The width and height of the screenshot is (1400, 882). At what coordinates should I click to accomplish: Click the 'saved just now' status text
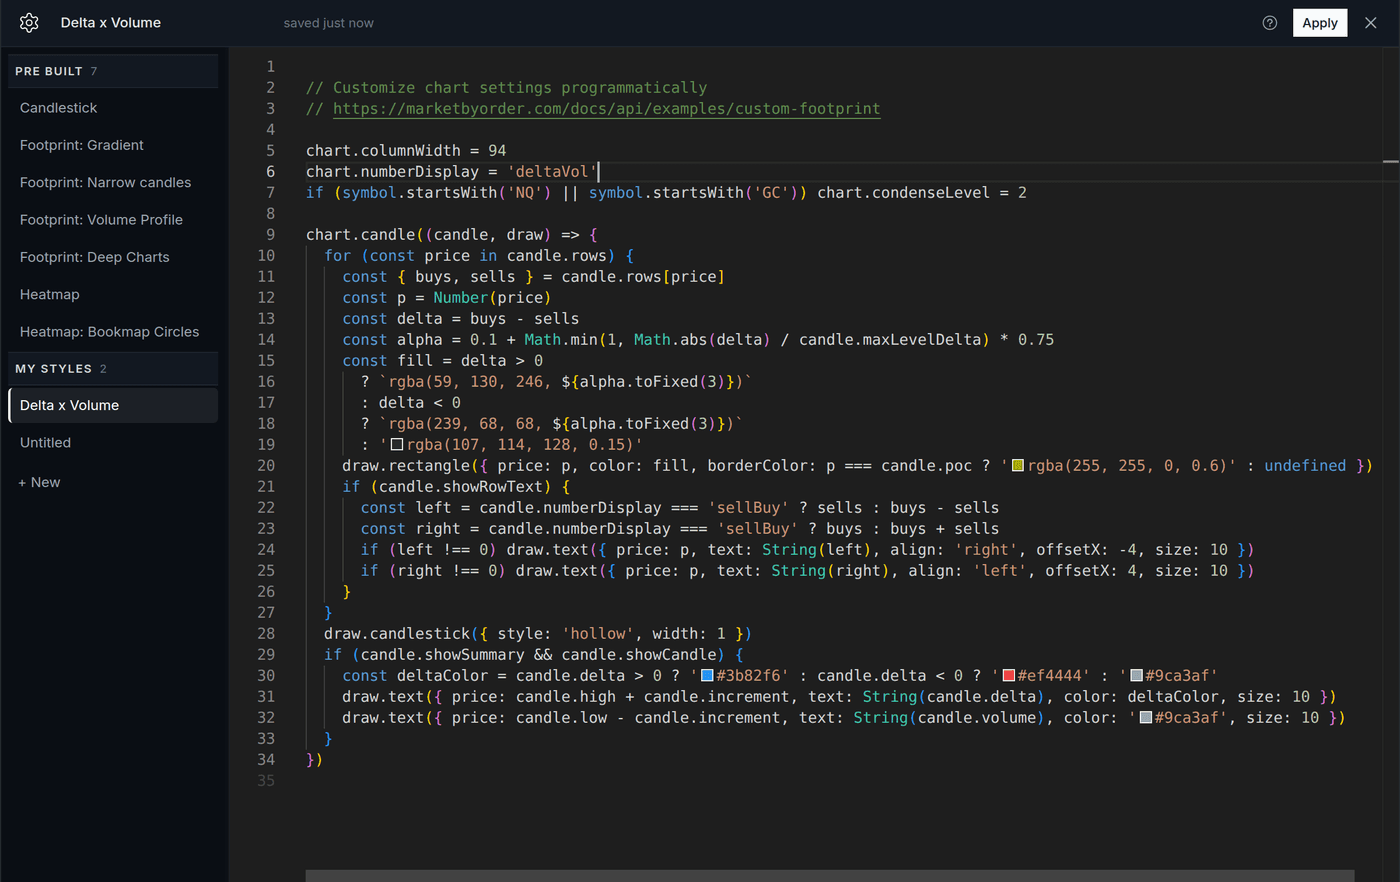pyautogui.click(x=328, y=23)
